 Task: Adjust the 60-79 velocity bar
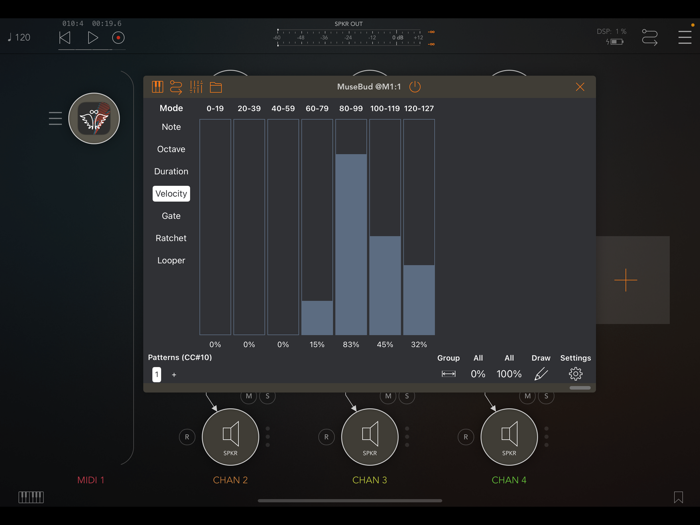tap(317, 227)
